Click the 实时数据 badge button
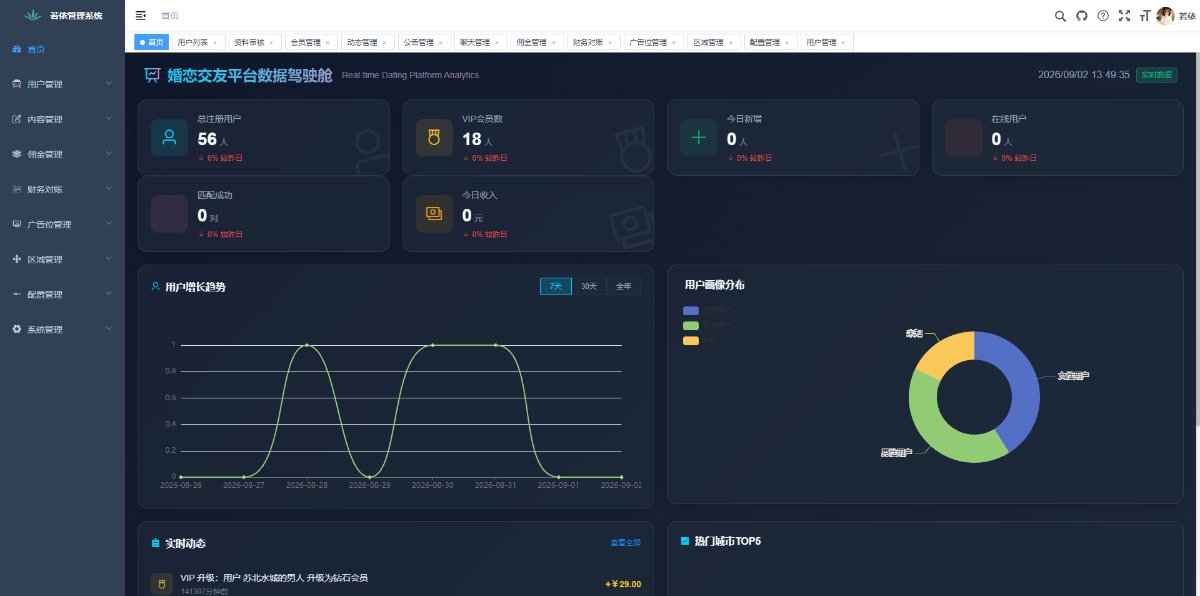This screenshot has width=1200, height=596. click(1157, 75)
